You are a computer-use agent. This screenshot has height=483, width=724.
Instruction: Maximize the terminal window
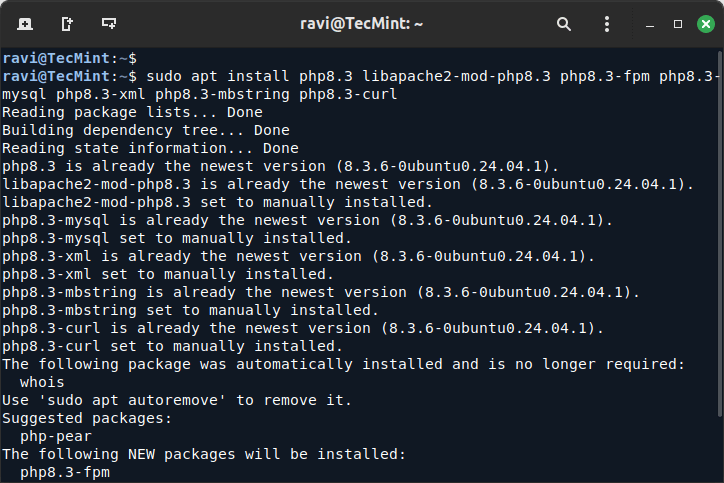coord(678,23)
